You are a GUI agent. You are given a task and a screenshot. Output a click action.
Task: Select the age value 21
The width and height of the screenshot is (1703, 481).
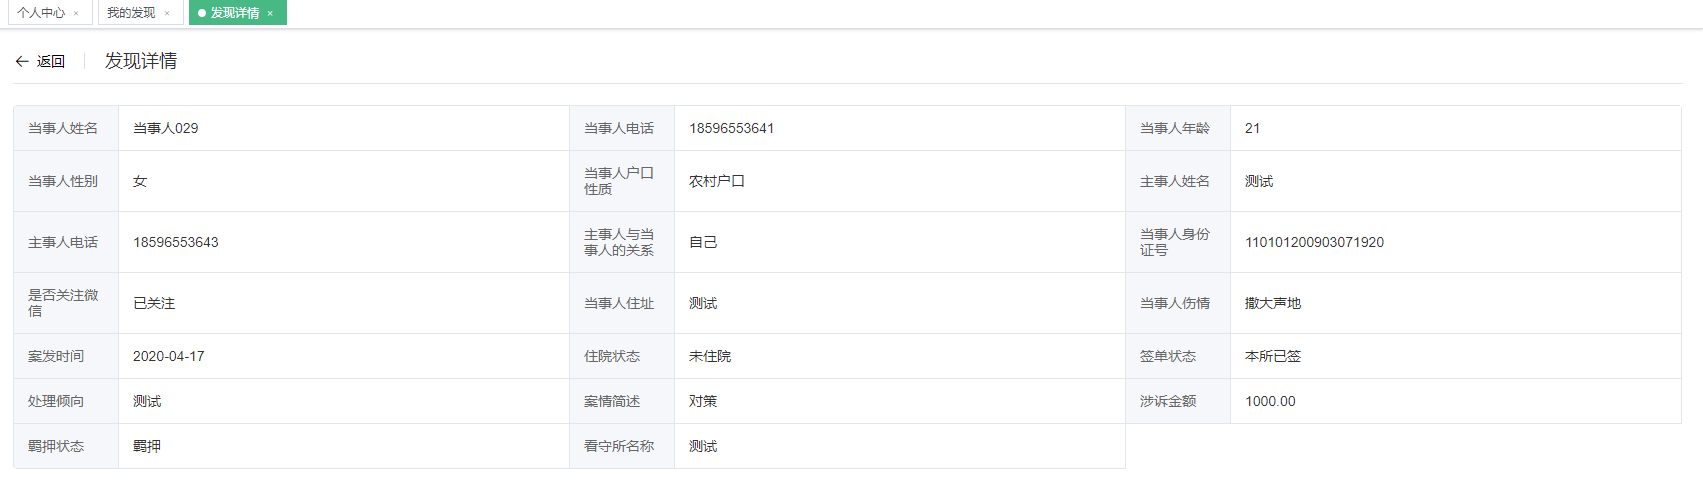pyautogui.click(x=1252, y=128)
